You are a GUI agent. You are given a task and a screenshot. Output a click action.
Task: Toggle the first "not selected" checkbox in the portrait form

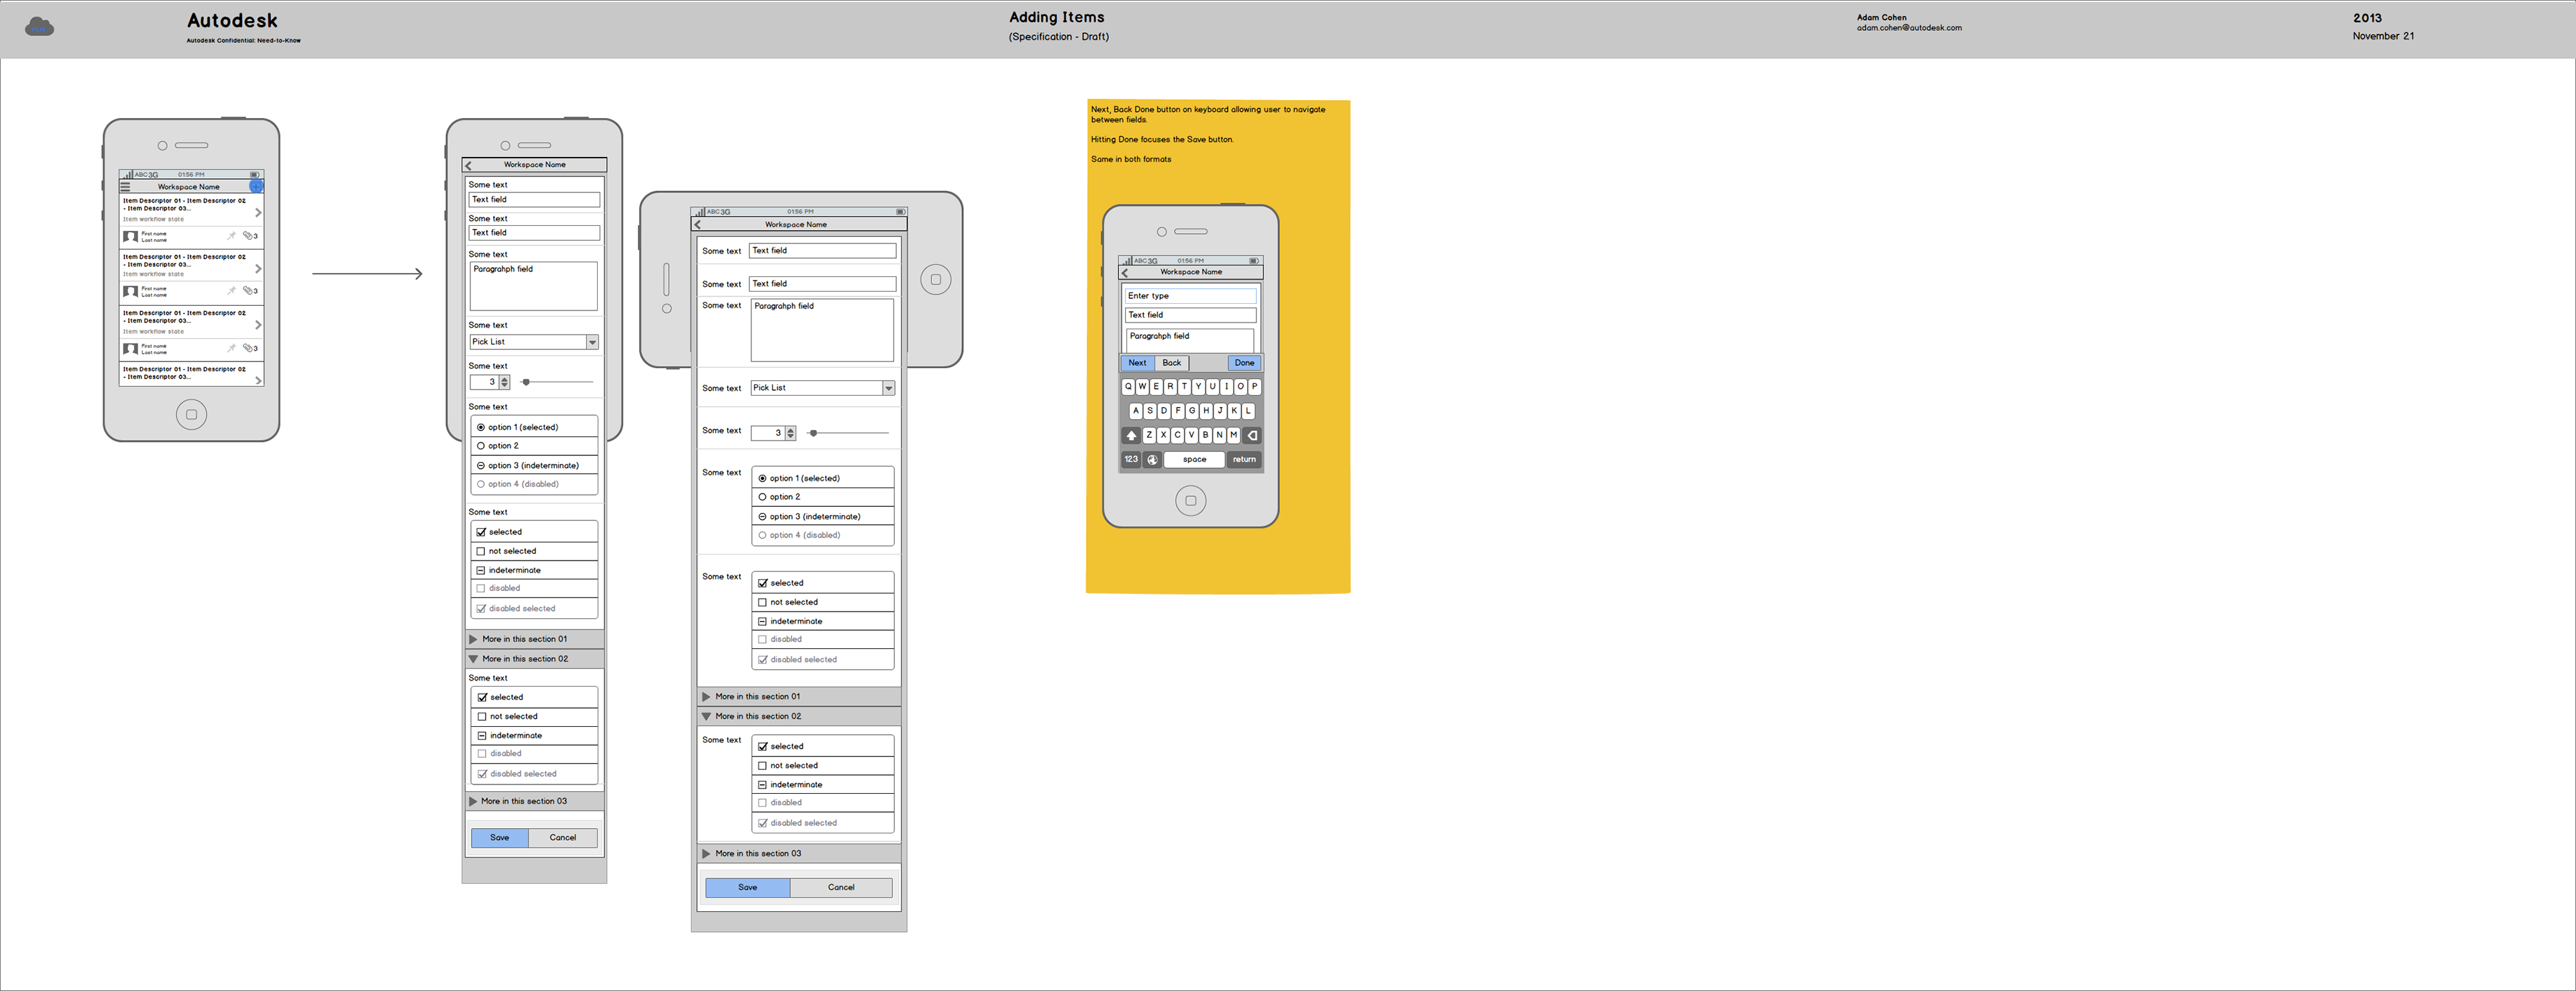[x=481, y=551]
